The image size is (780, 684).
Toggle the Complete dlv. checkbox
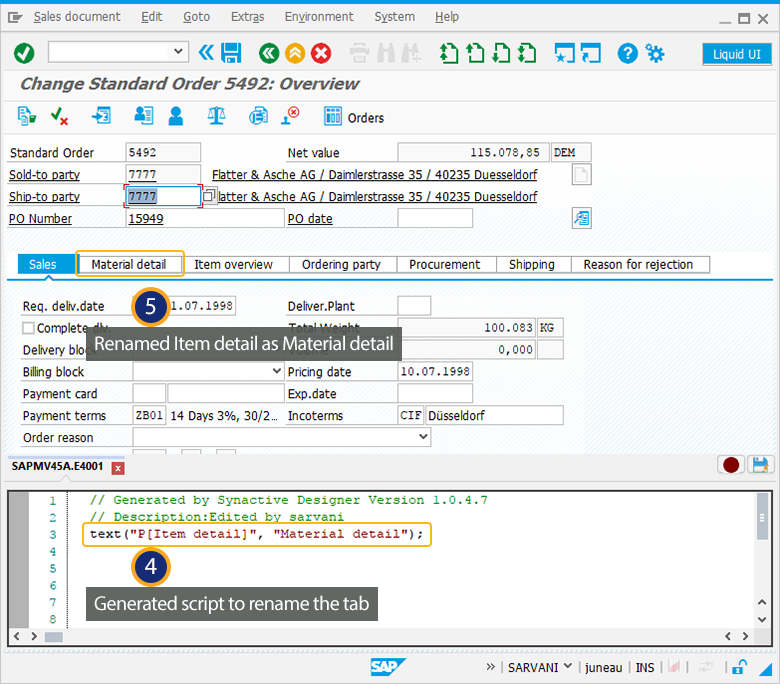(28, 328)
